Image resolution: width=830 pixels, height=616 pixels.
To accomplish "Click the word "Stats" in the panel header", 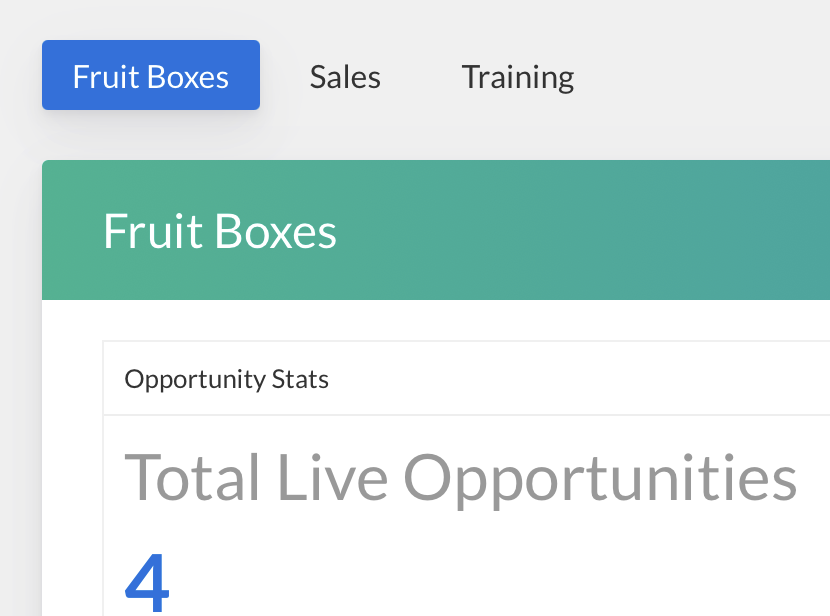I will pos(300,380).
